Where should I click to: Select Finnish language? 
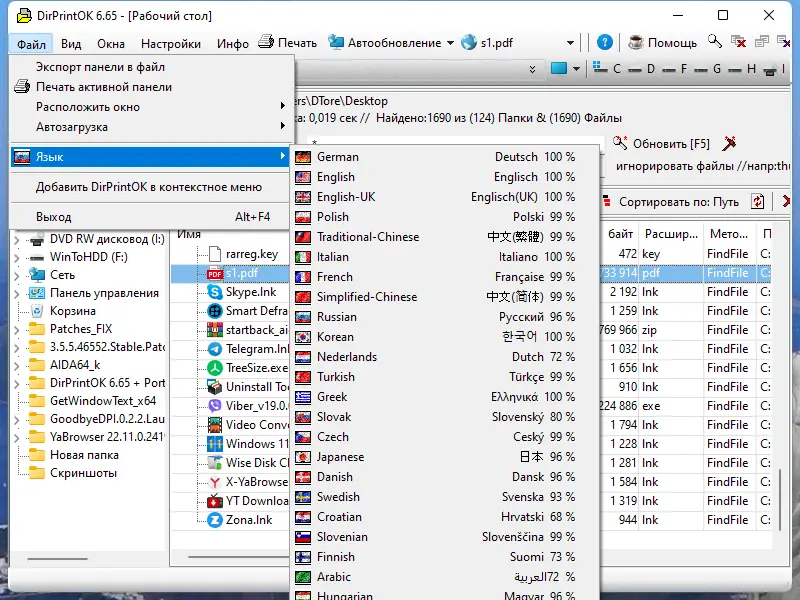point(444,557)
